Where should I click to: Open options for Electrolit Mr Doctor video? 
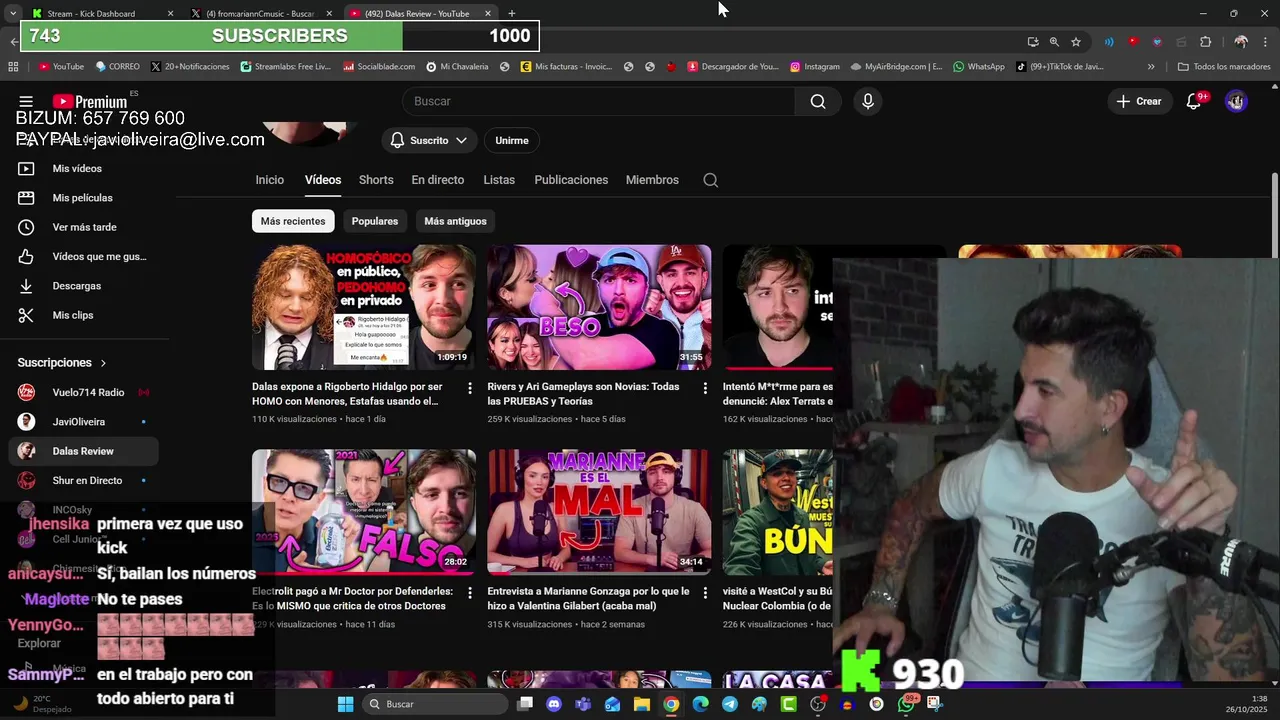click(x=469, y=592)
